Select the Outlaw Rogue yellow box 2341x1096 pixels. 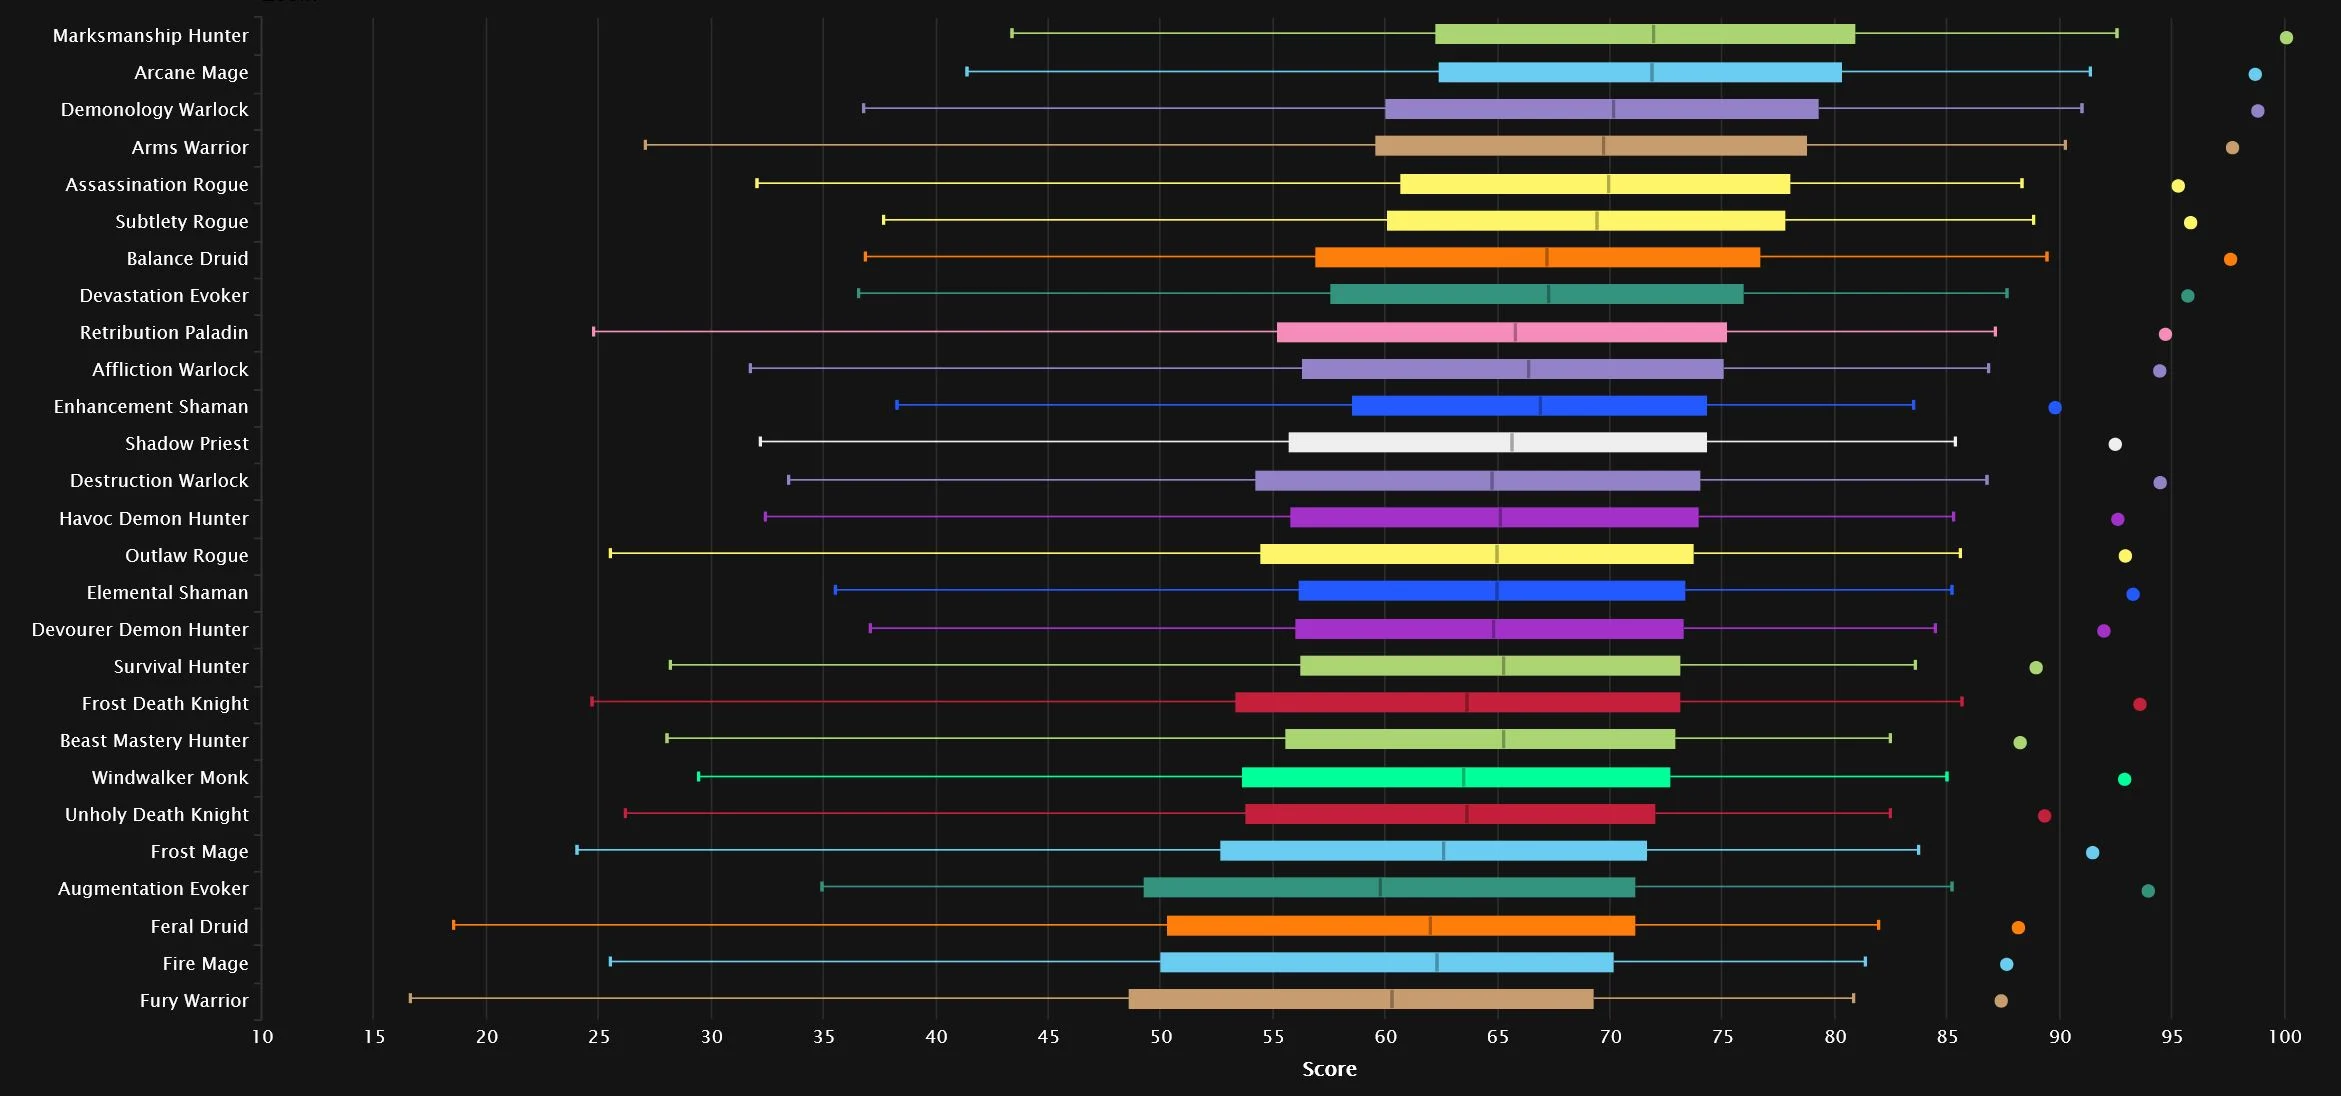(x=1476, y=554)
